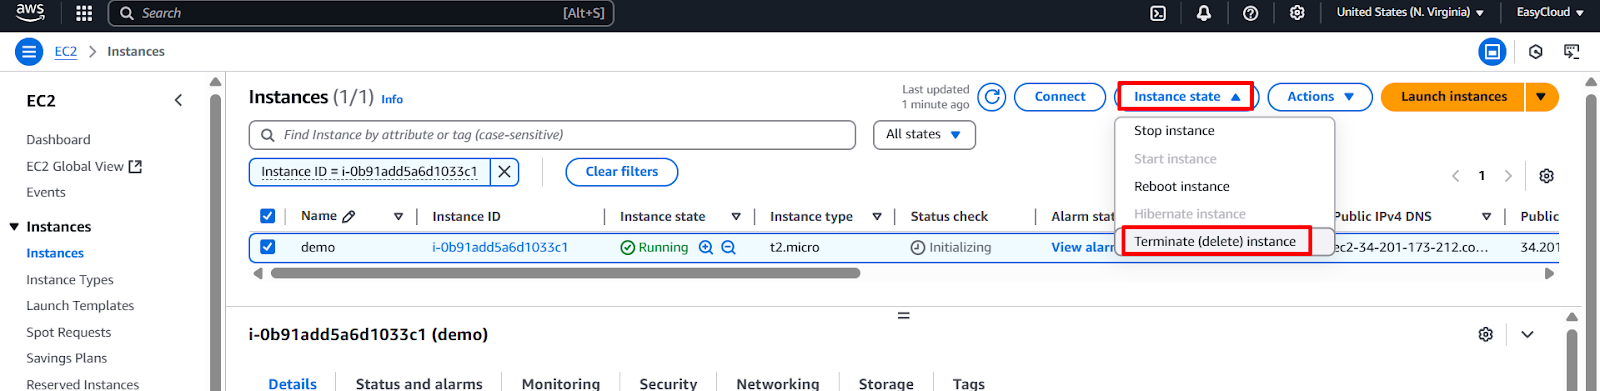Open the Launch instances split arrow
1600x391 pixels.
[1541, 97]
